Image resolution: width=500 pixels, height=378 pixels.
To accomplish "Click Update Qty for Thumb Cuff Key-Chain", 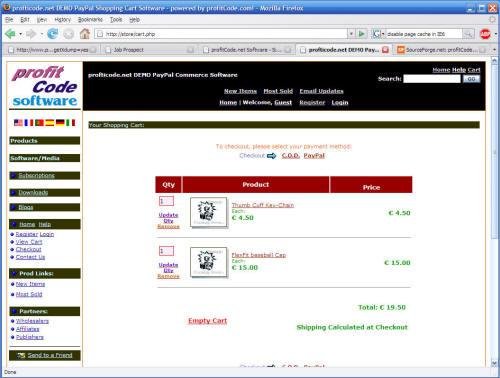I will click(168, 218).
